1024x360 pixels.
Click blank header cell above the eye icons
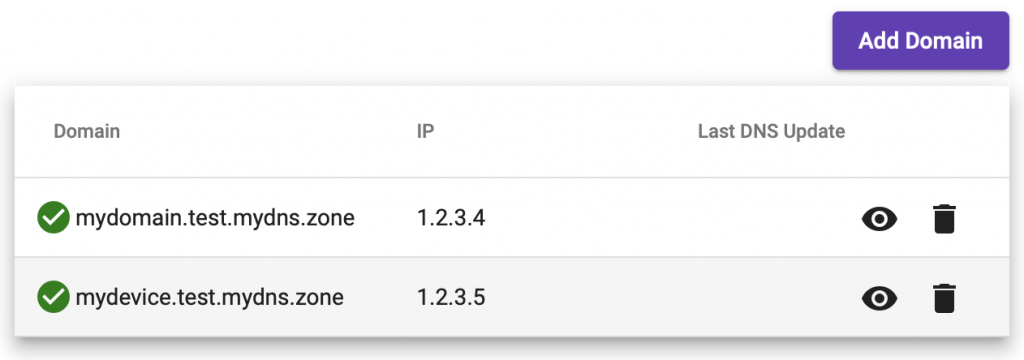point(879,131)
